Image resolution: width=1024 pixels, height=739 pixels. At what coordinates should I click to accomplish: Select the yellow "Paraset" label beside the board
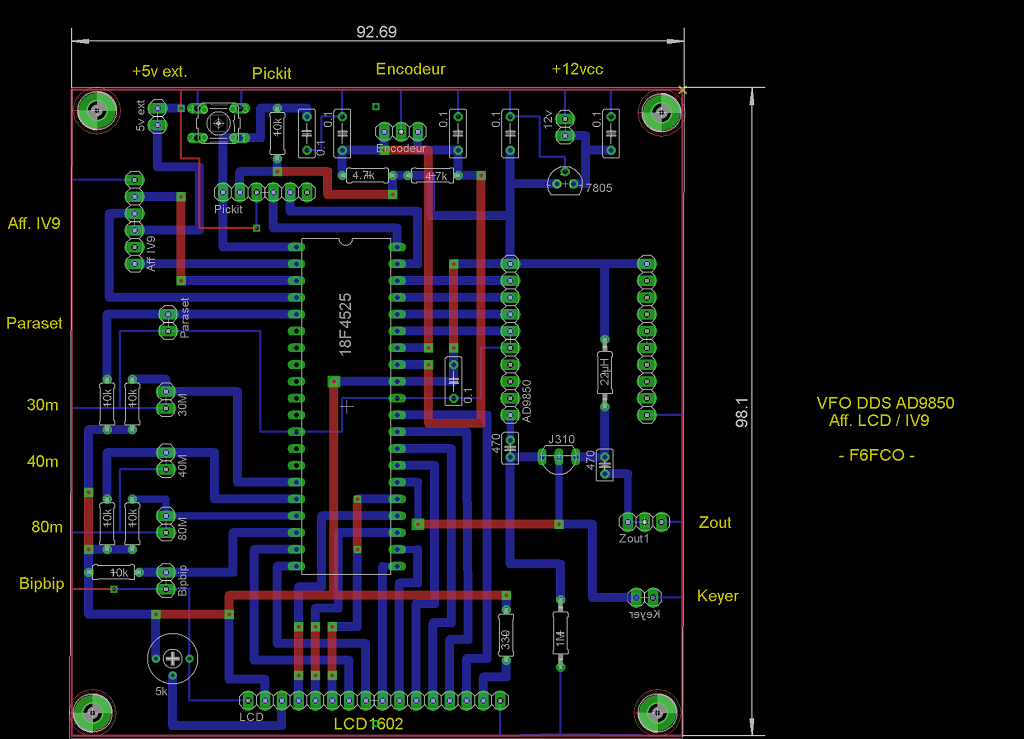tap(34, 323)
